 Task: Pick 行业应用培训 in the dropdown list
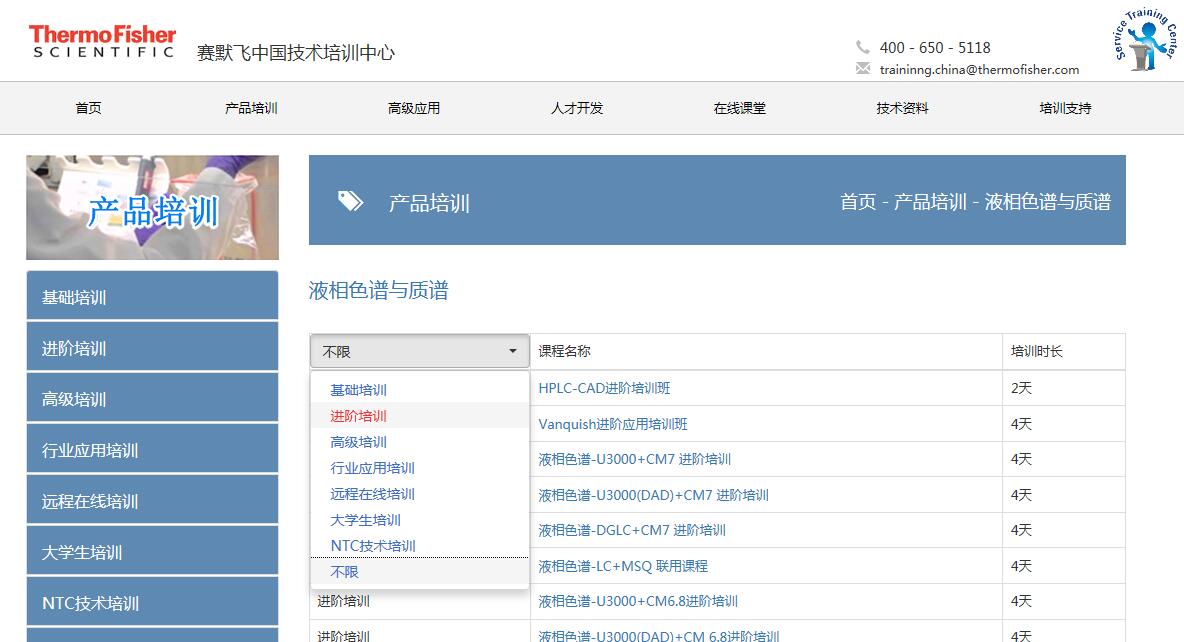coord(419,468)
